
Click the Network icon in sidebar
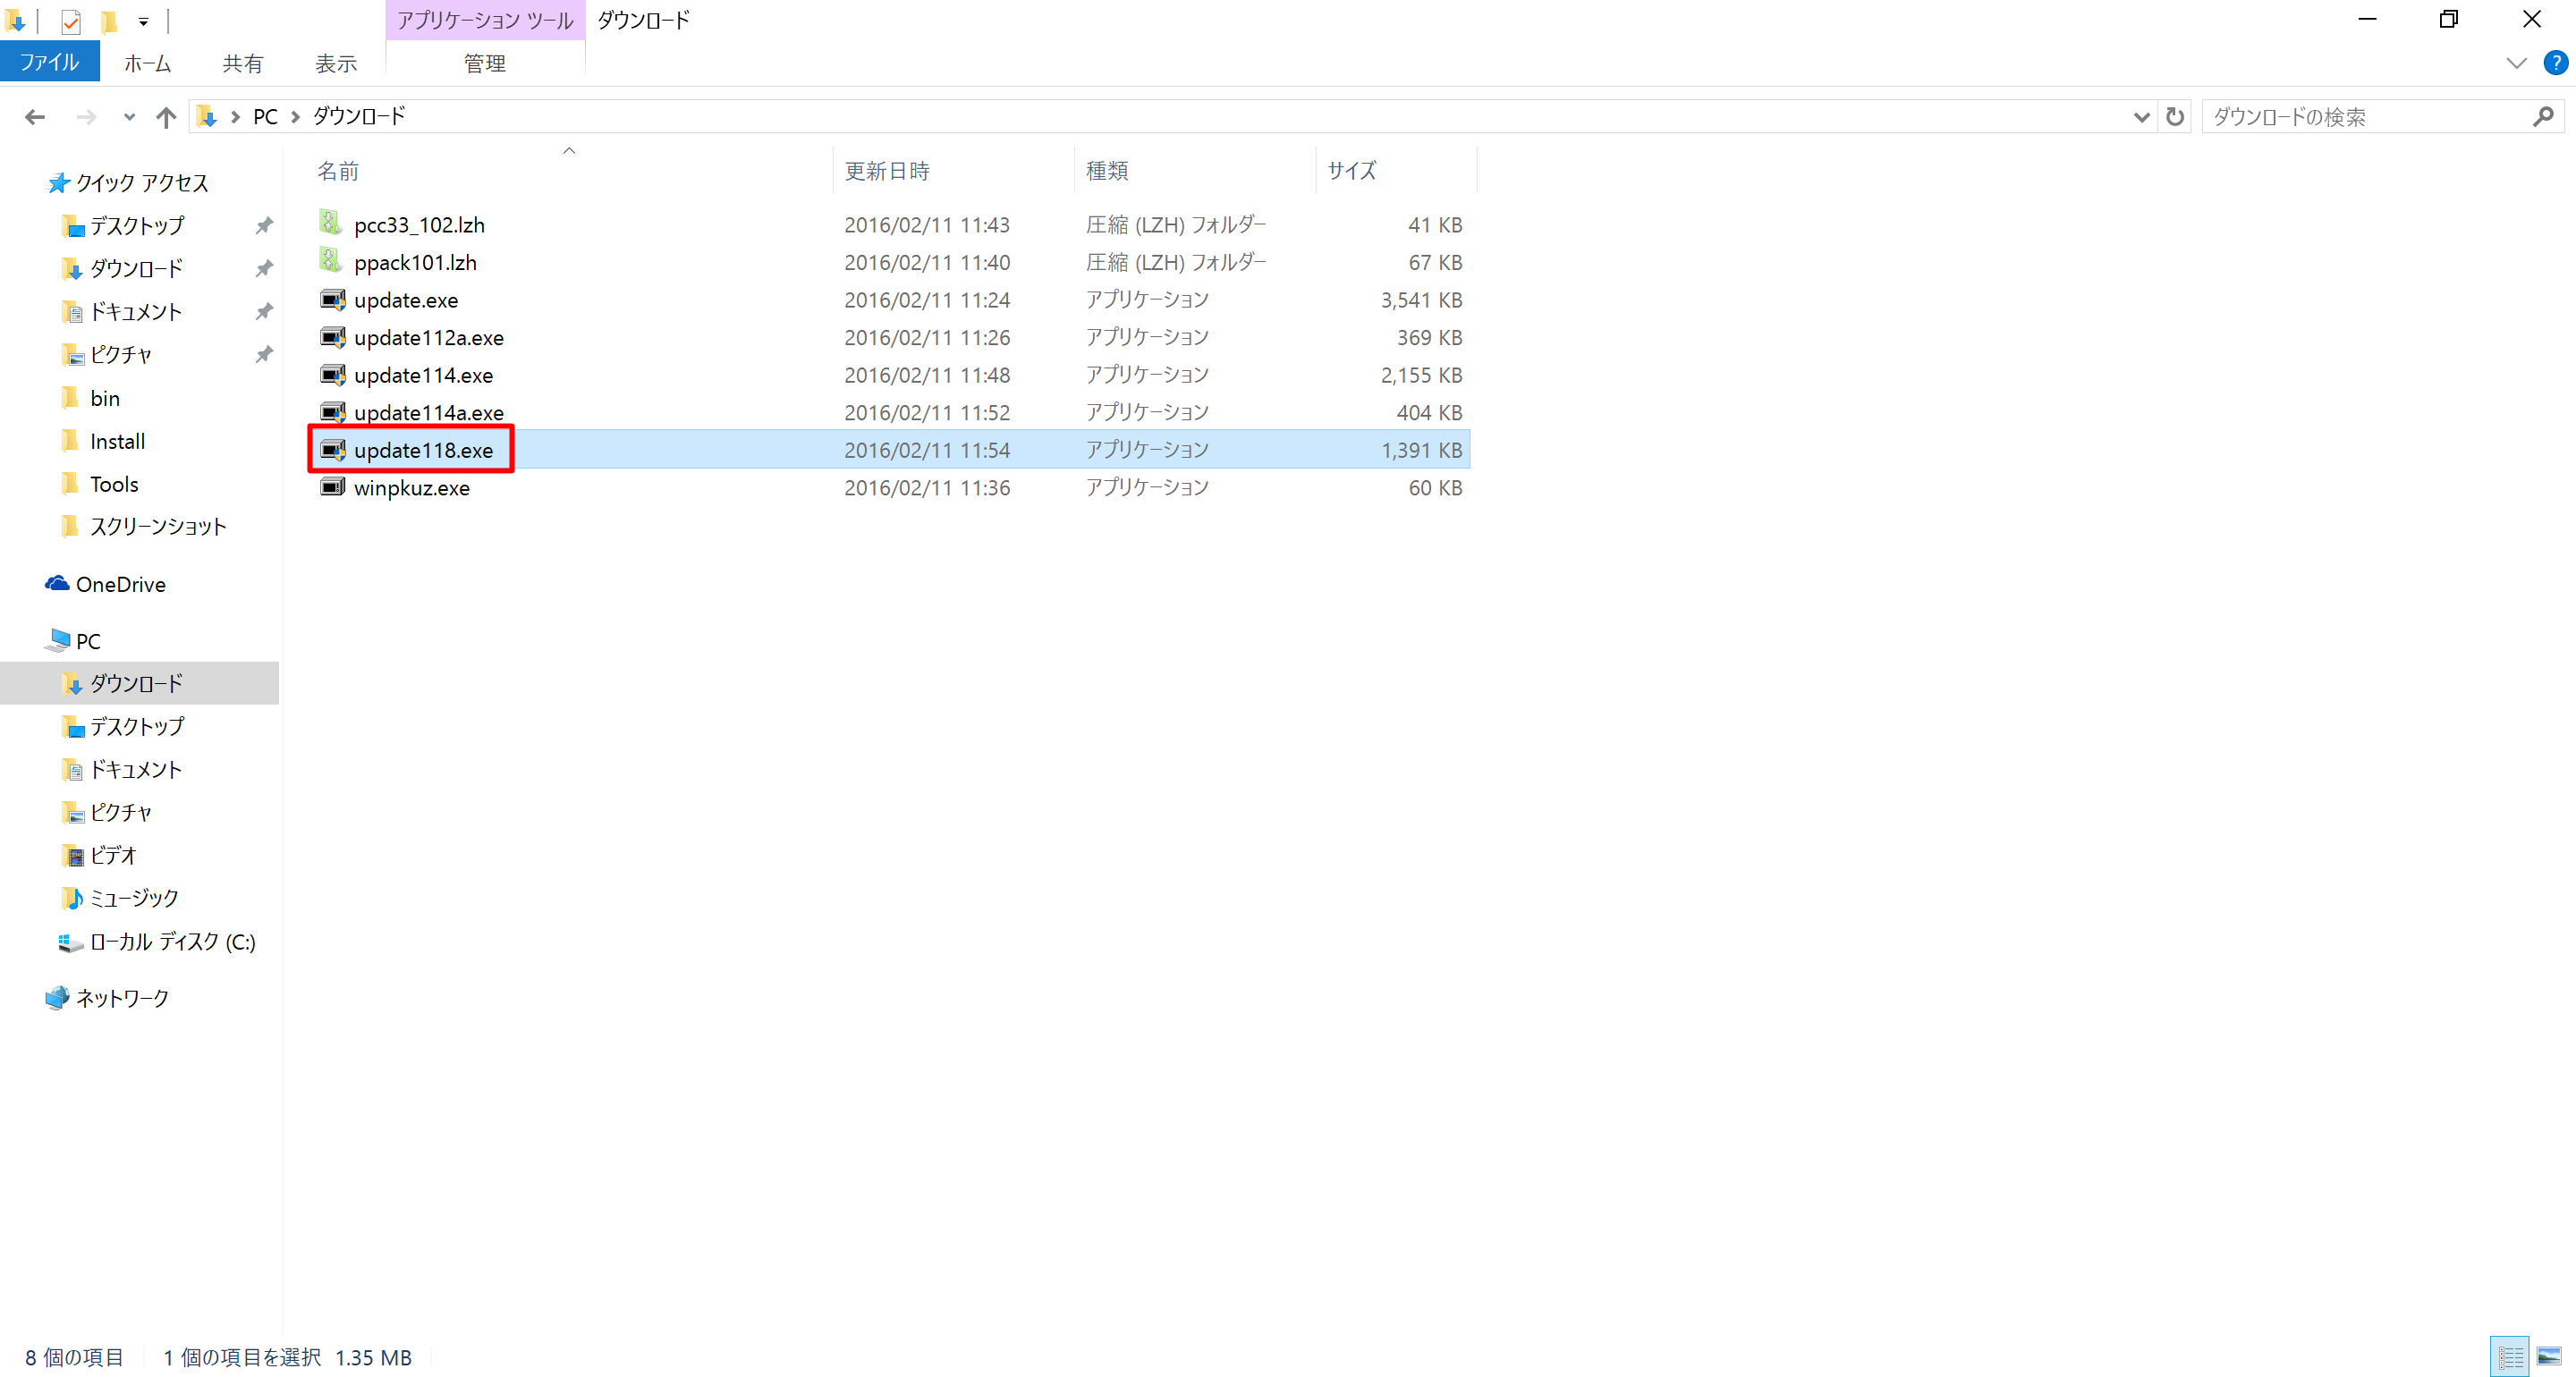(x=57, y=997)
